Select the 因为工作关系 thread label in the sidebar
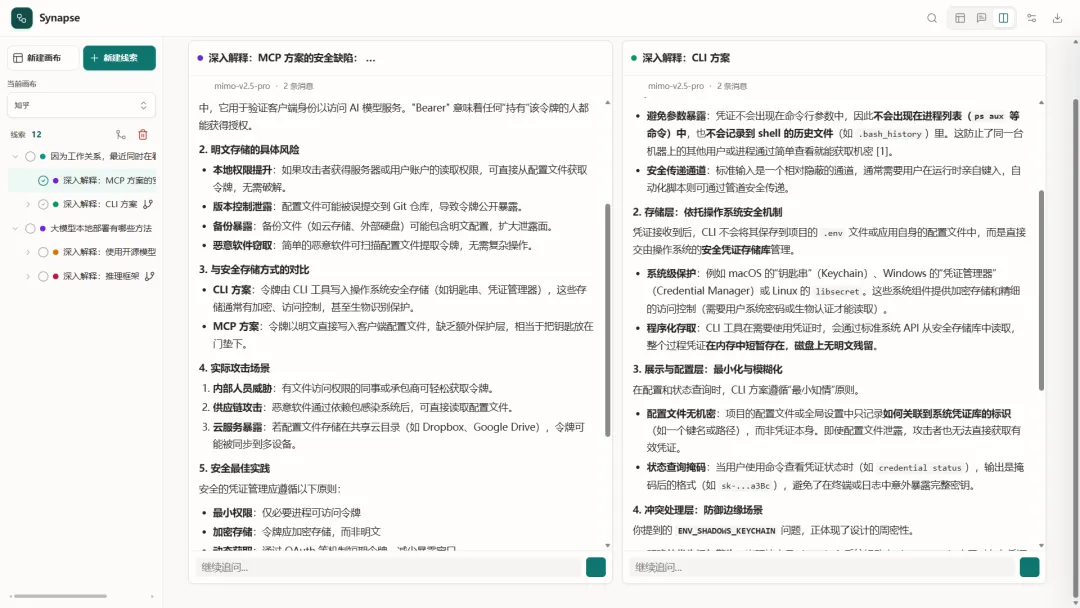Image resolution: width=1080 pixels, height=608 pixels. pos(103,157)
